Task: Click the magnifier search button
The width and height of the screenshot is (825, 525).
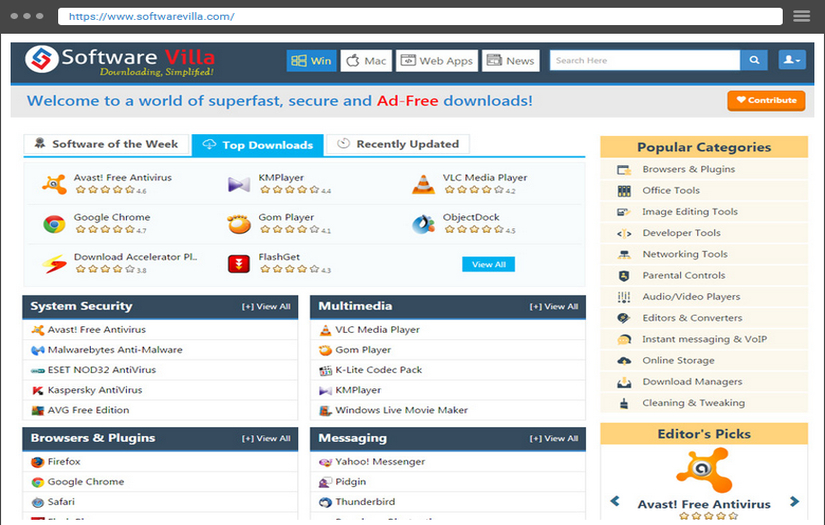Action: [x=754, y=60]
